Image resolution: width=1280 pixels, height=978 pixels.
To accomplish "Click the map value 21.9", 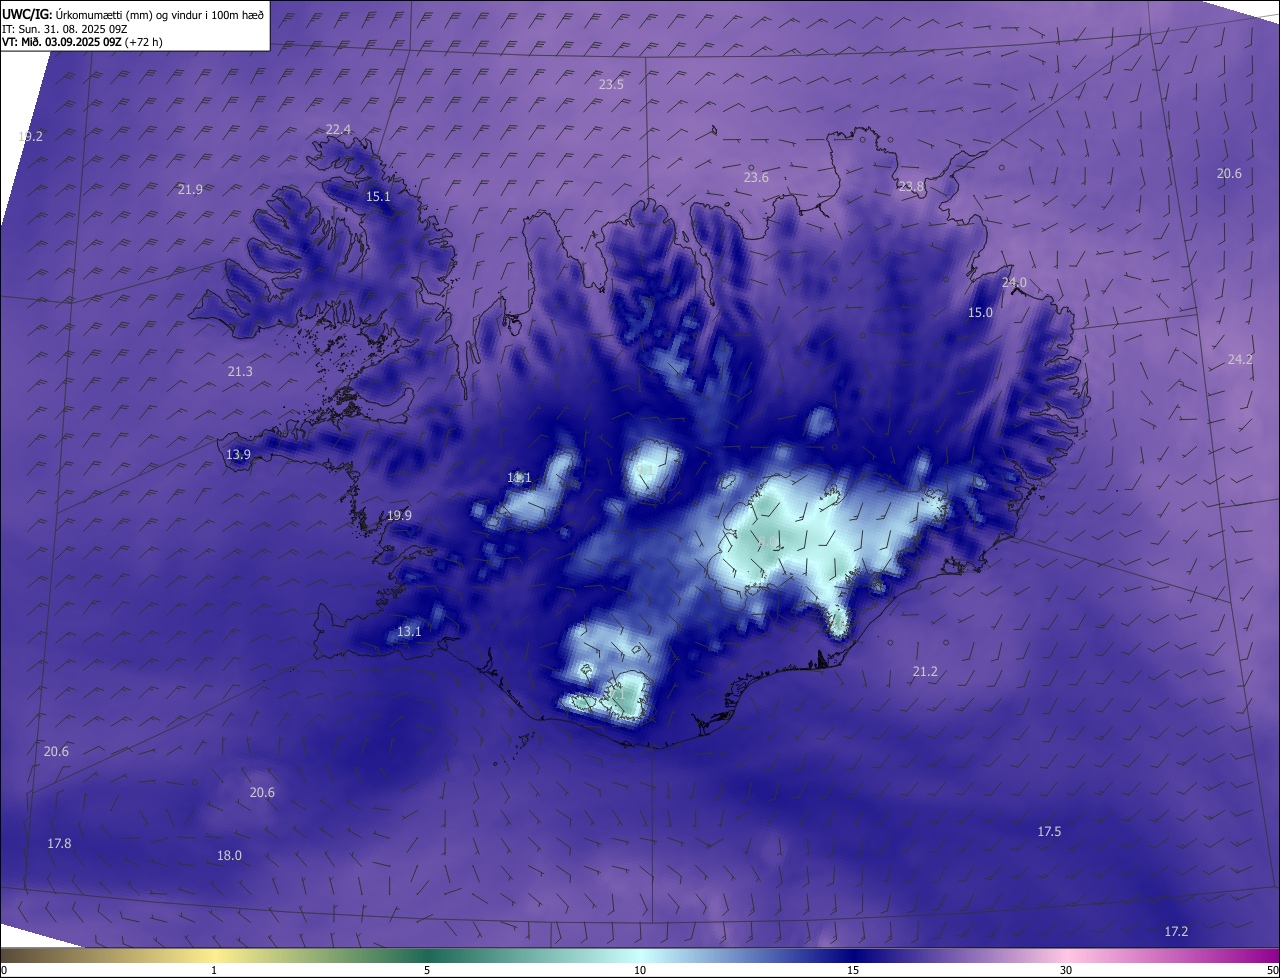I will pos(190,190).
